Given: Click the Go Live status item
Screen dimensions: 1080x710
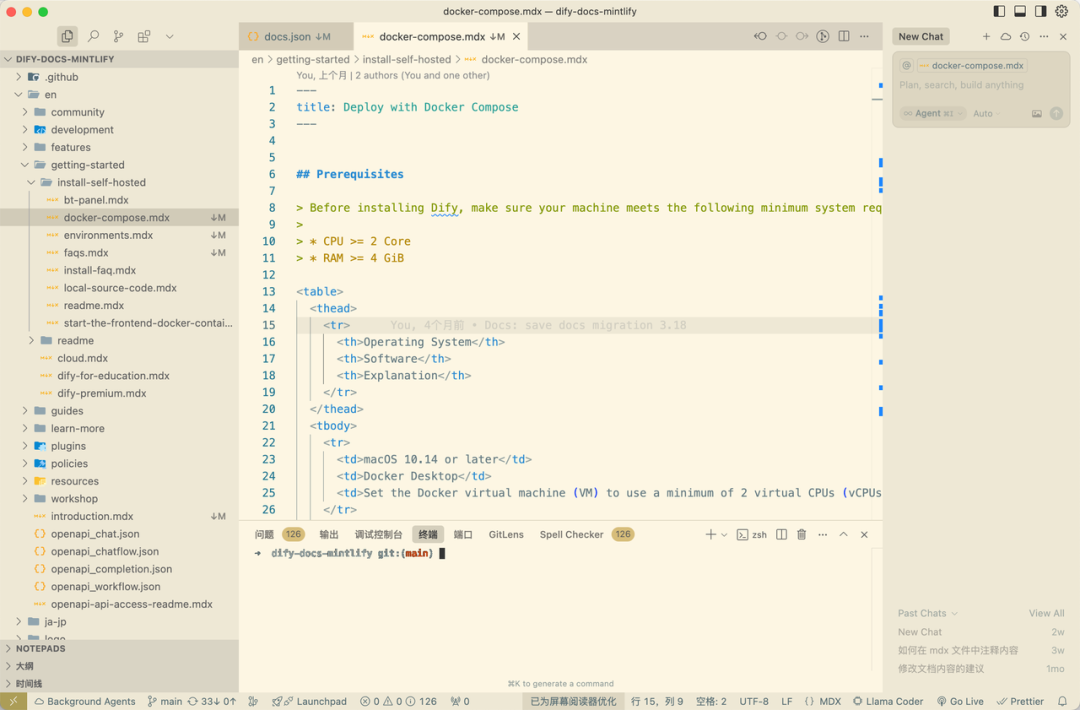Looking at the screenshot, I should tap(960, 701).
